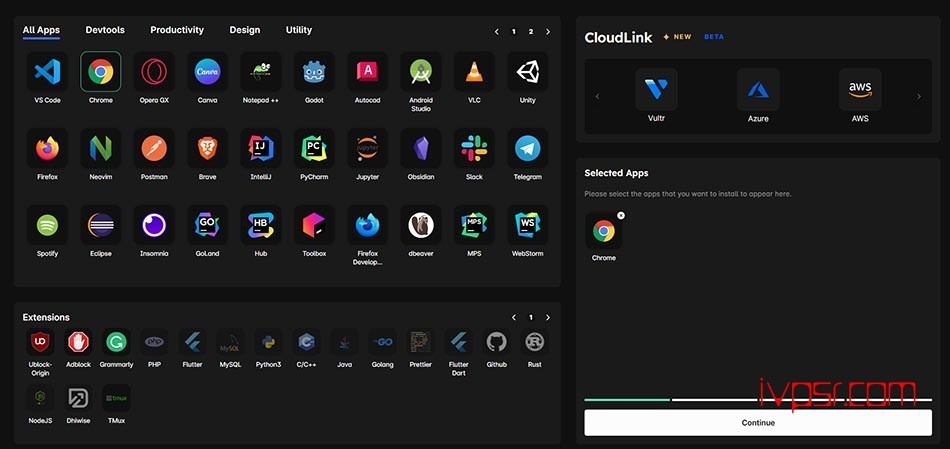Viewport: 950px width, 449px height.
Task: Select the Flutter Dart extension
Action: tap(459, 342)
